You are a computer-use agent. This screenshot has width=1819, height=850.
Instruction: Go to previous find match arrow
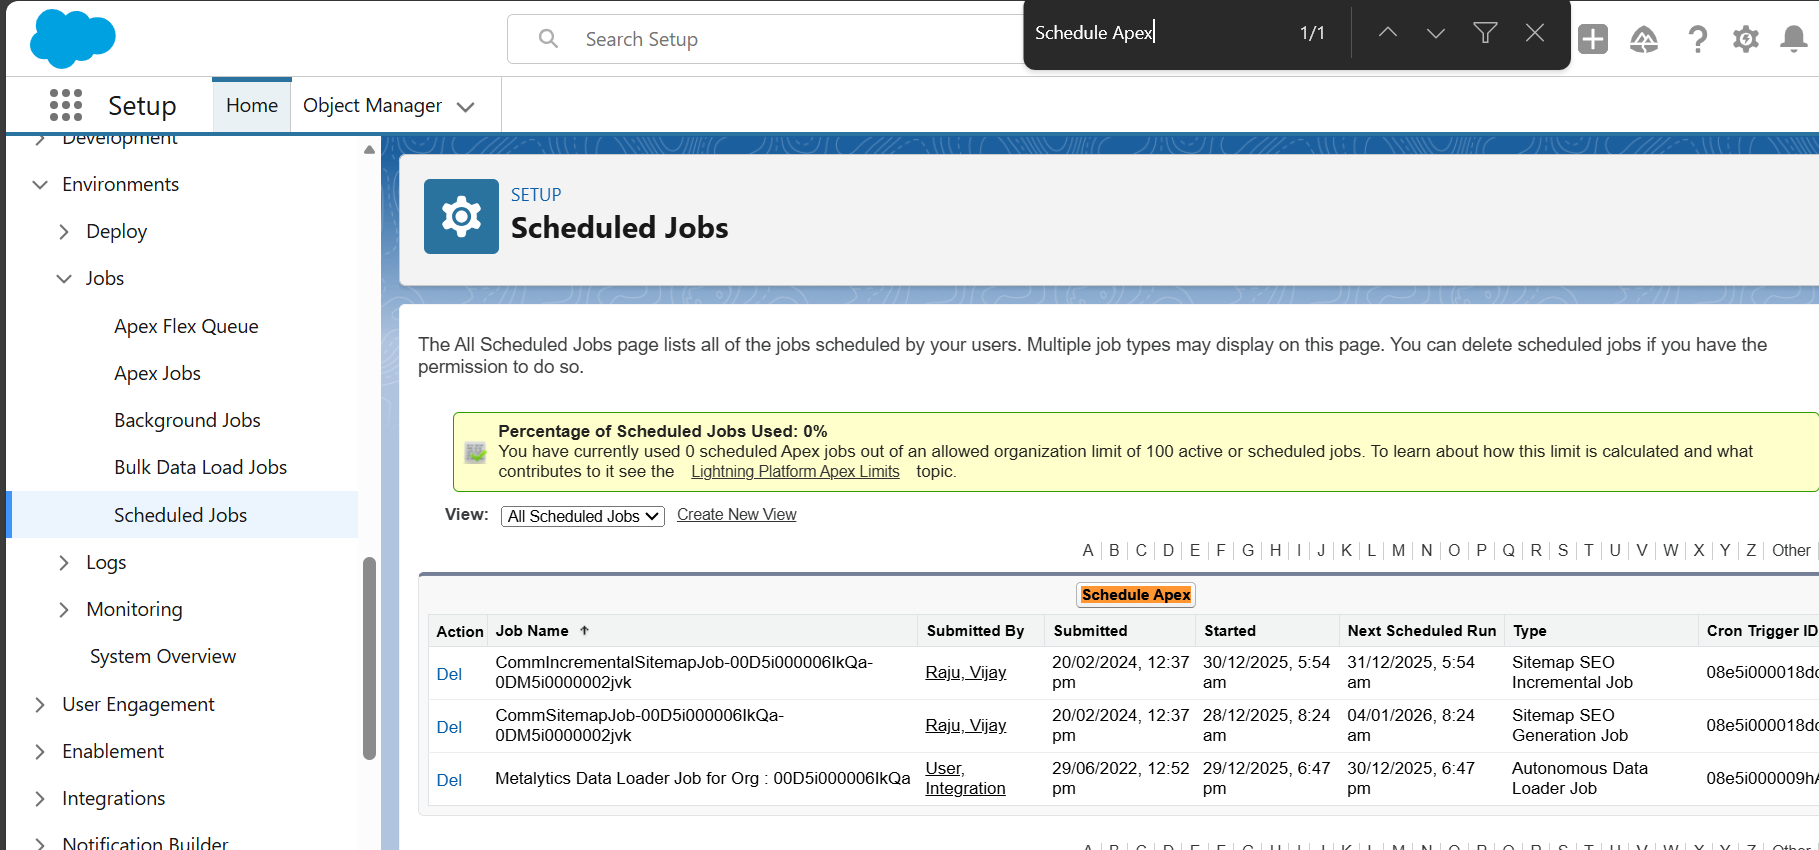(x=1387, y=33)
